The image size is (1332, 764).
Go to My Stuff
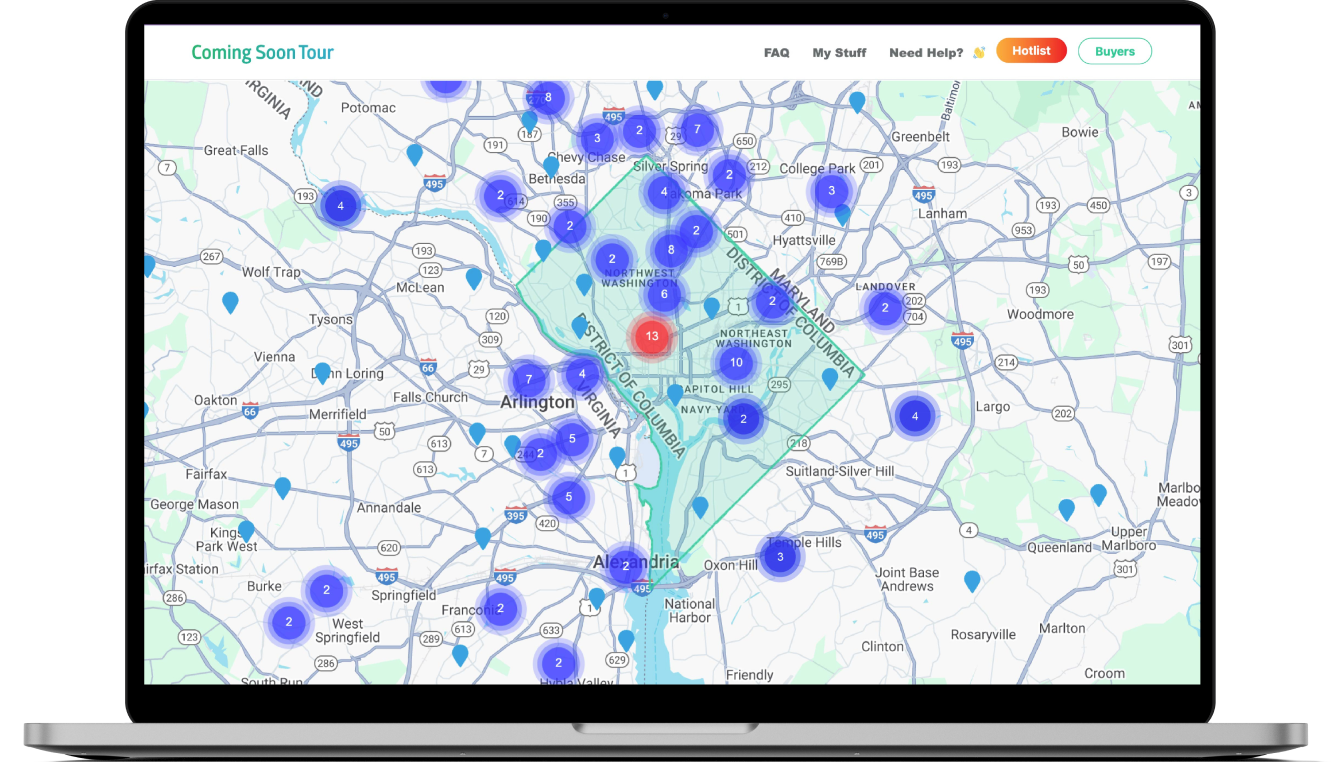point(839,52)
